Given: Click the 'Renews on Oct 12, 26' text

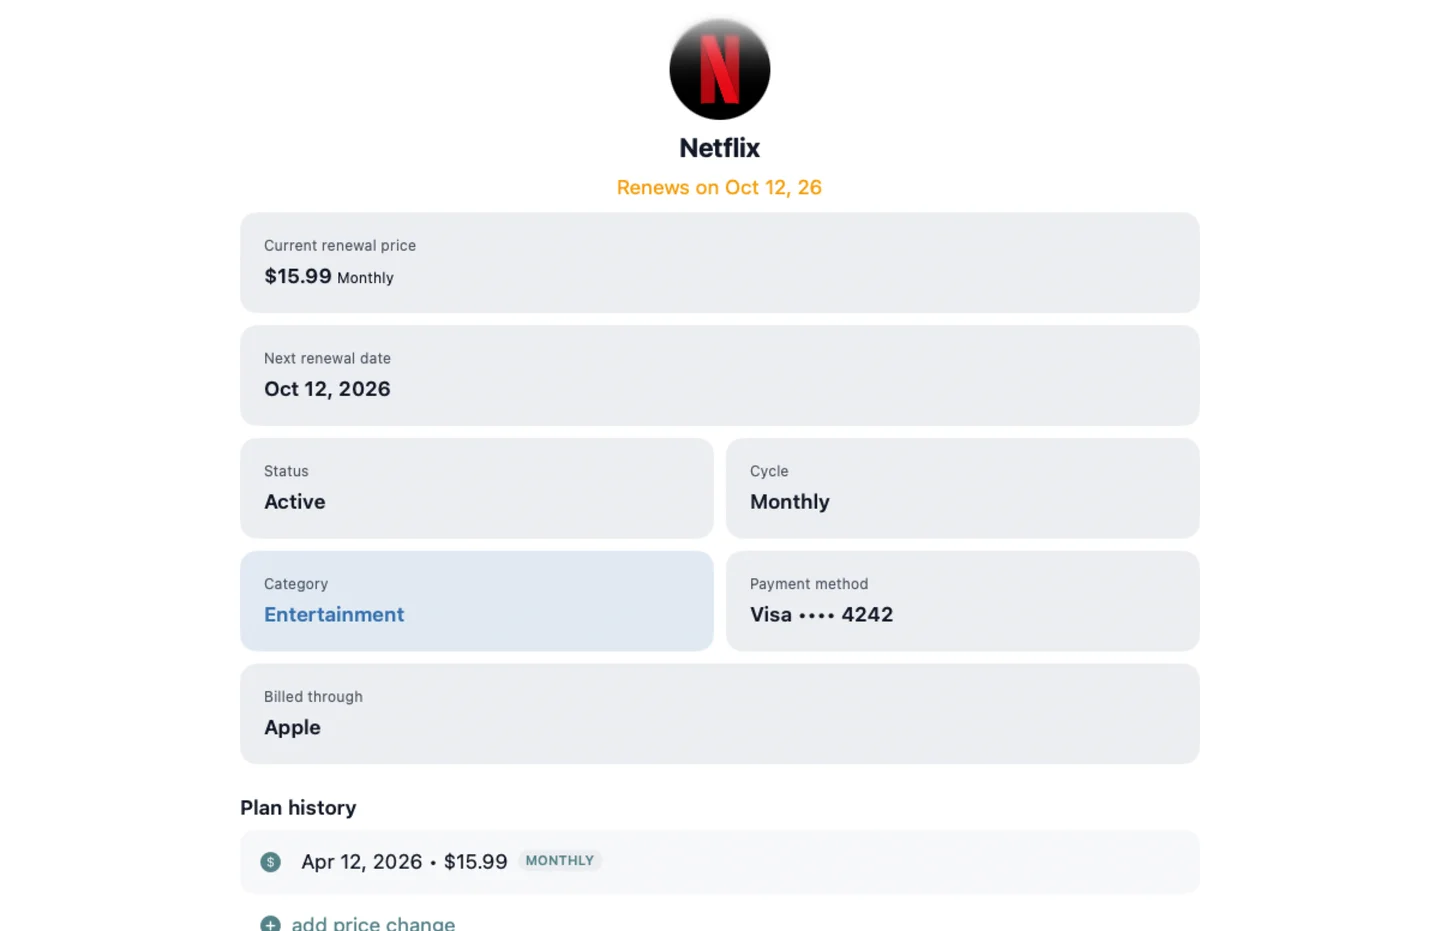Looking at the screenshot, I should (x=719, y=187).
